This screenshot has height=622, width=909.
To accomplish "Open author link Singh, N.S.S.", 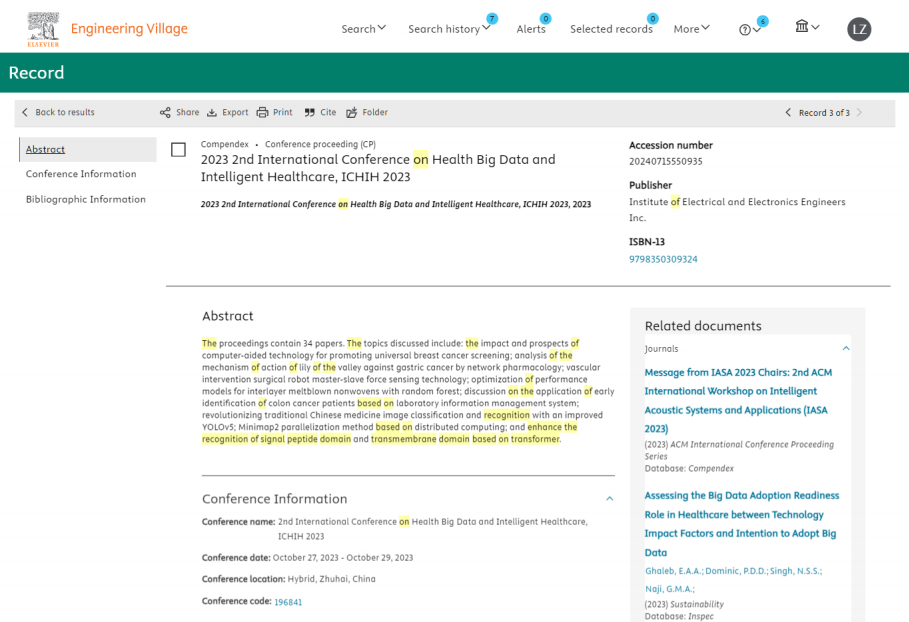I will coord(796,571).
